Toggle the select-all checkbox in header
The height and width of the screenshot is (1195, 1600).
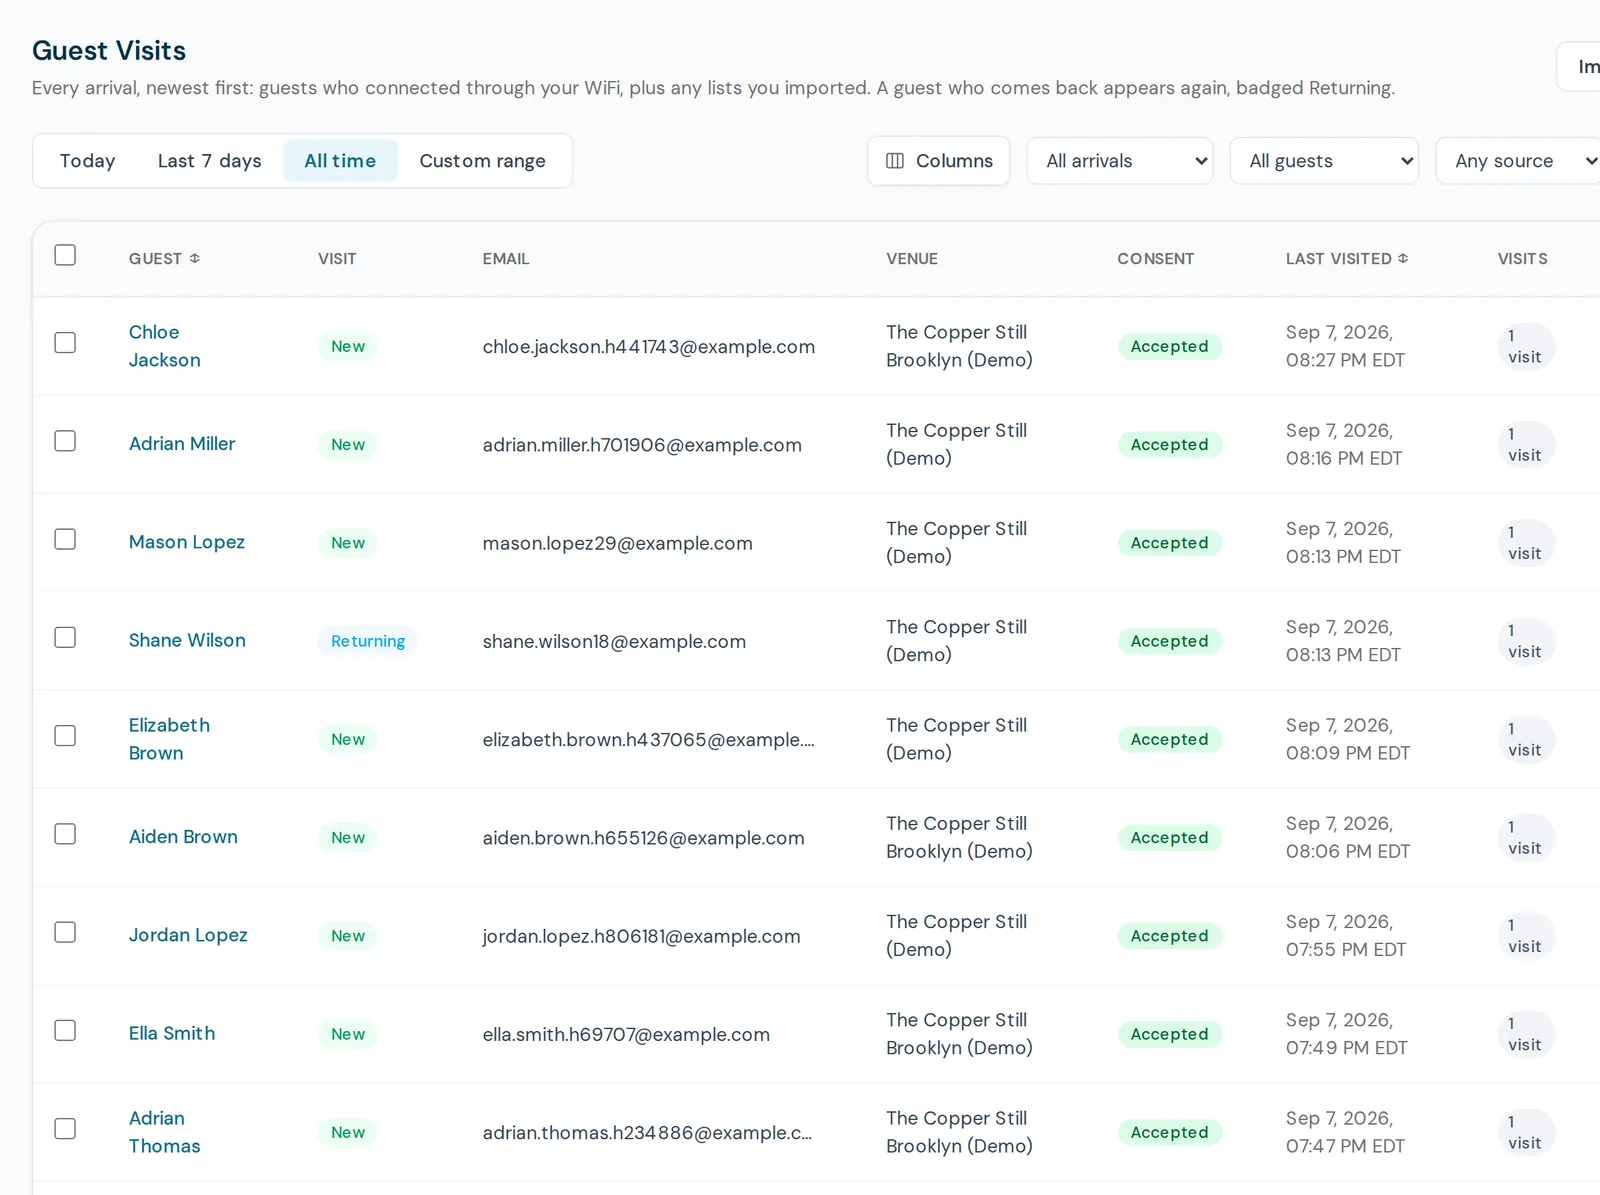[x=65, y=255]
